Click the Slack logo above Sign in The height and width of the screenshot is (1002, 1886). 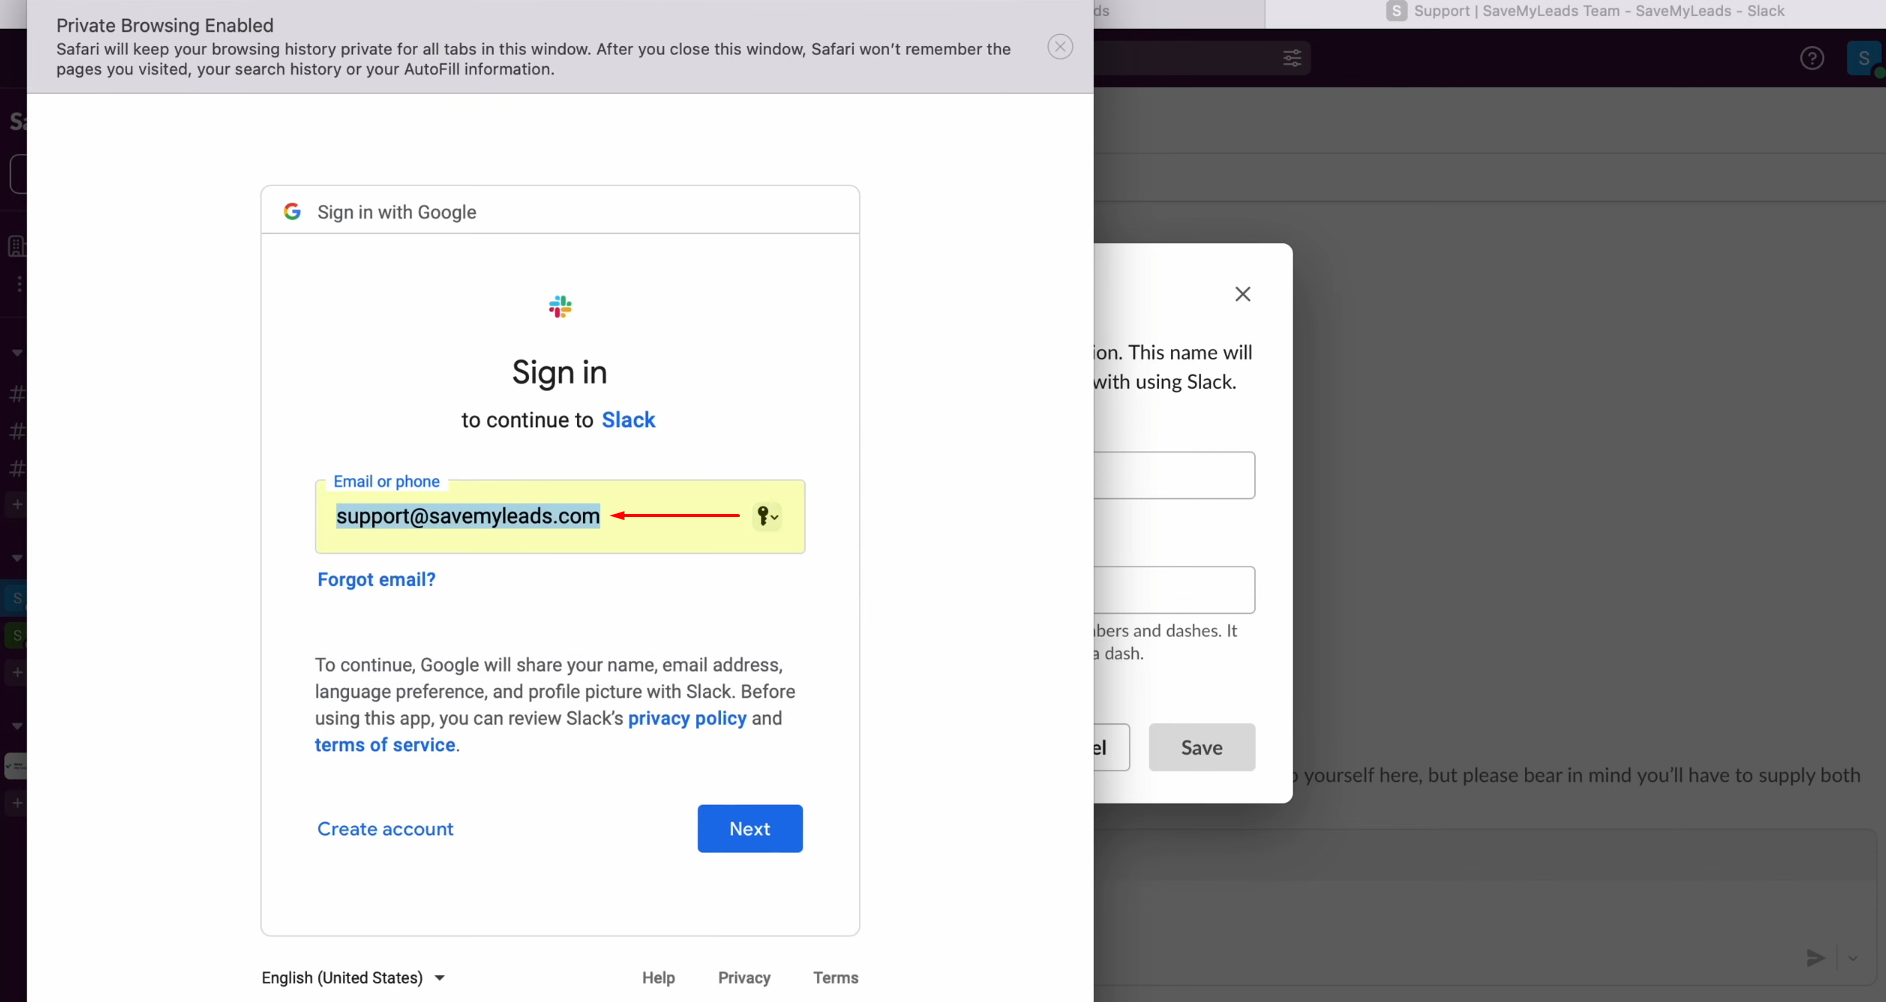560,307
